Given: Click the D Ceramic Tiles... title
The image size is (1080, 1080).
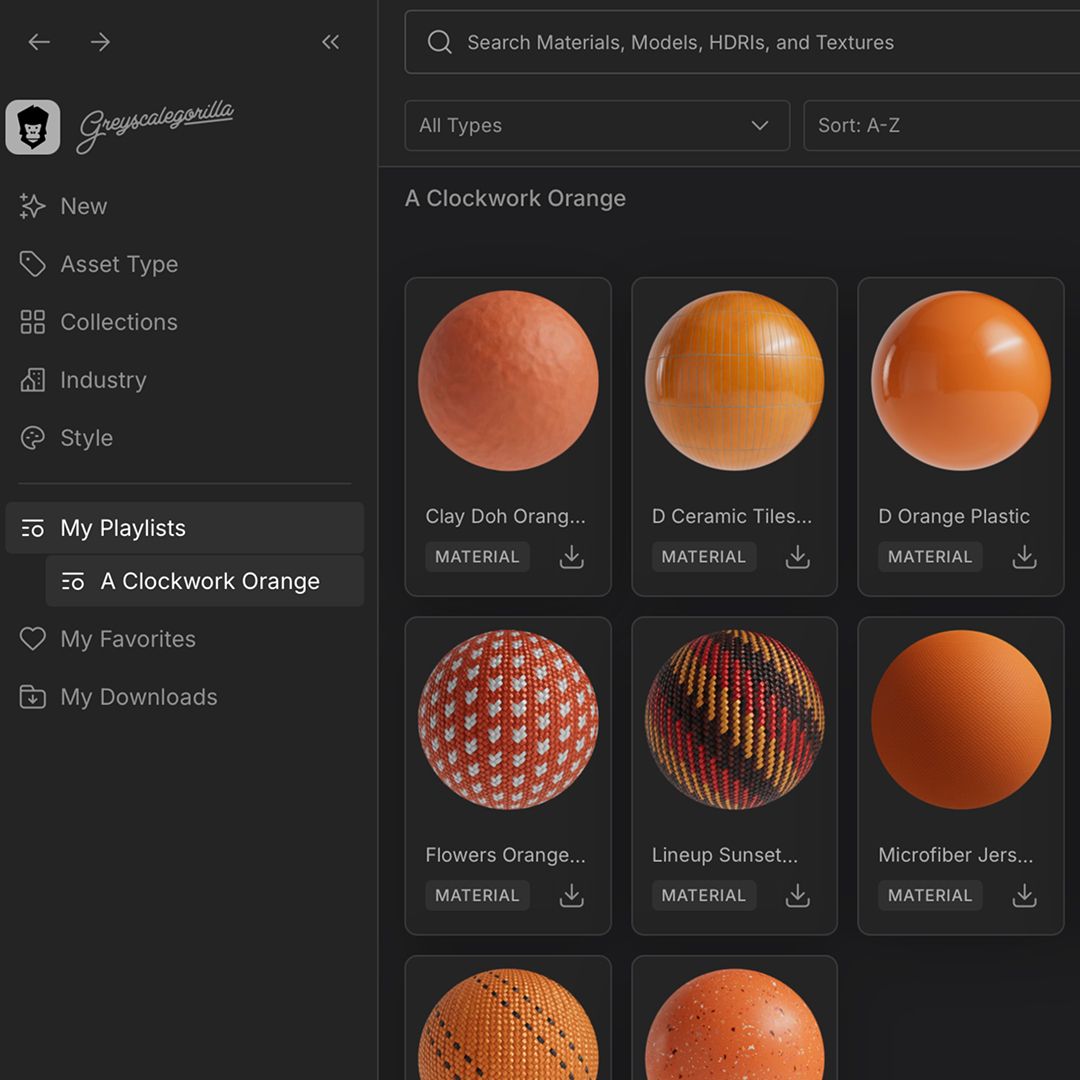Looking at the screenshot, I should coord(732,517).
